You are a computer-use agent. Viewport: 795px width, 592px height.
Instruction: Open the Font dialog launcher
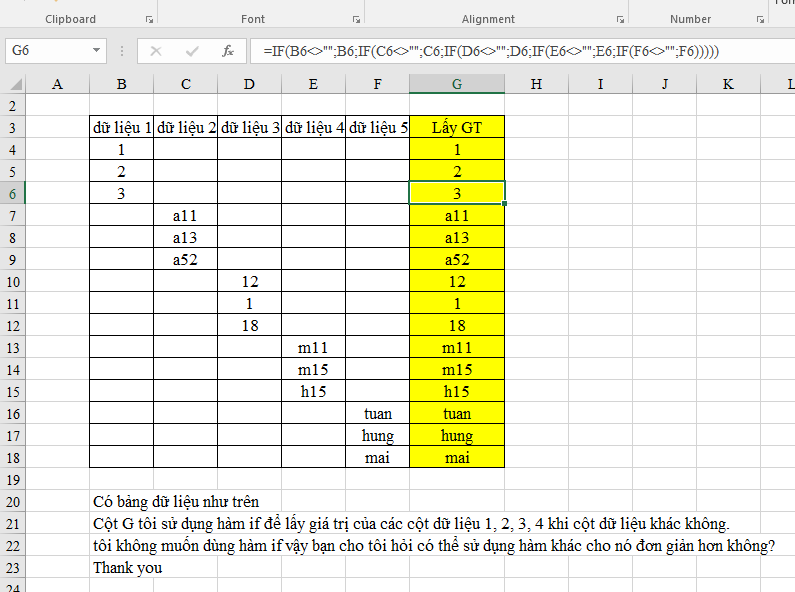click(356, 19)
